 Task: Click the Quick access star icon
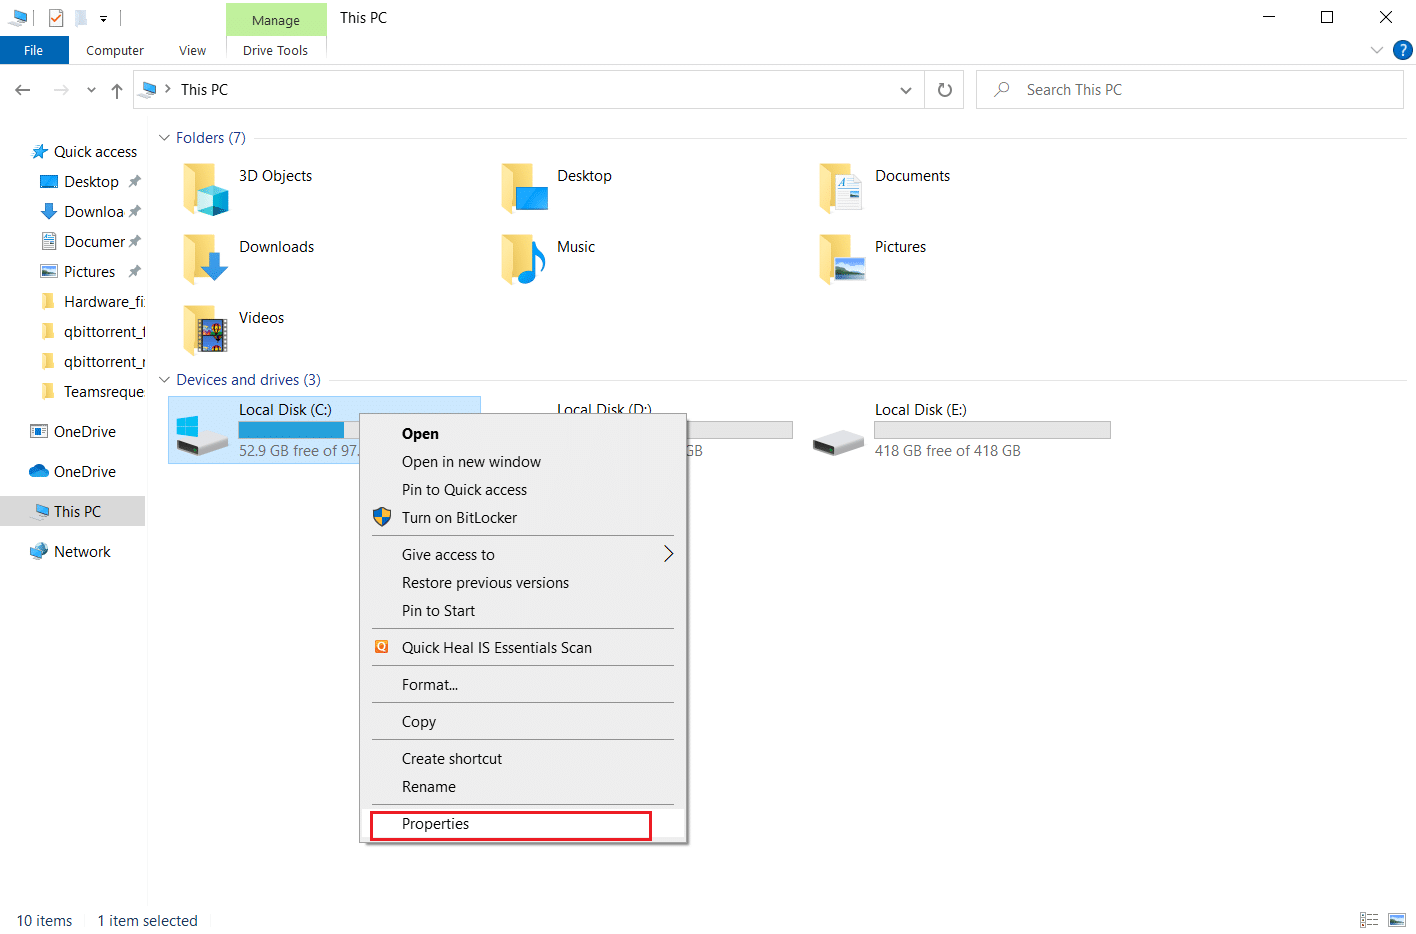40,152
